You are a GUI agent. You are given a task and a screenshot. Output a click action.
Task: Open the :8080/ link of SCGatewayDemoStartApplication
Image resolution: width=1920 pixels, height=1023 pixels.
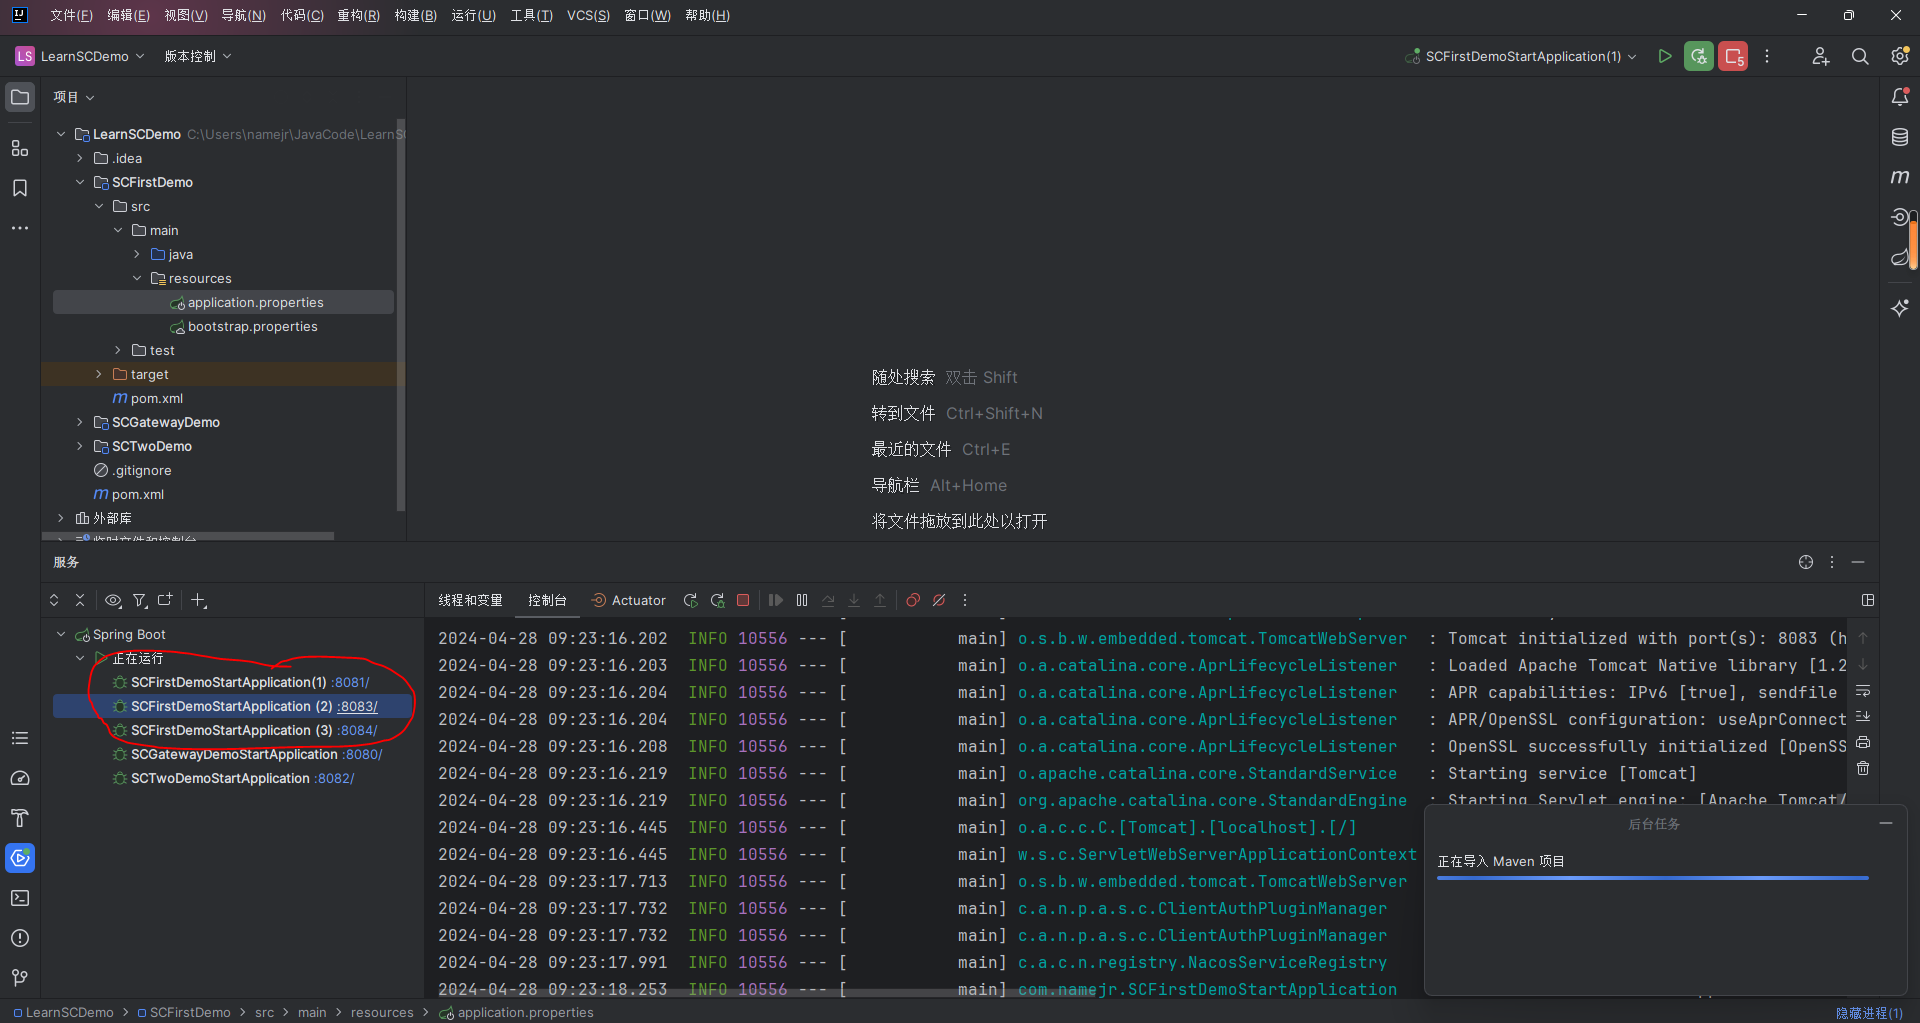click(x=362, y=754)
